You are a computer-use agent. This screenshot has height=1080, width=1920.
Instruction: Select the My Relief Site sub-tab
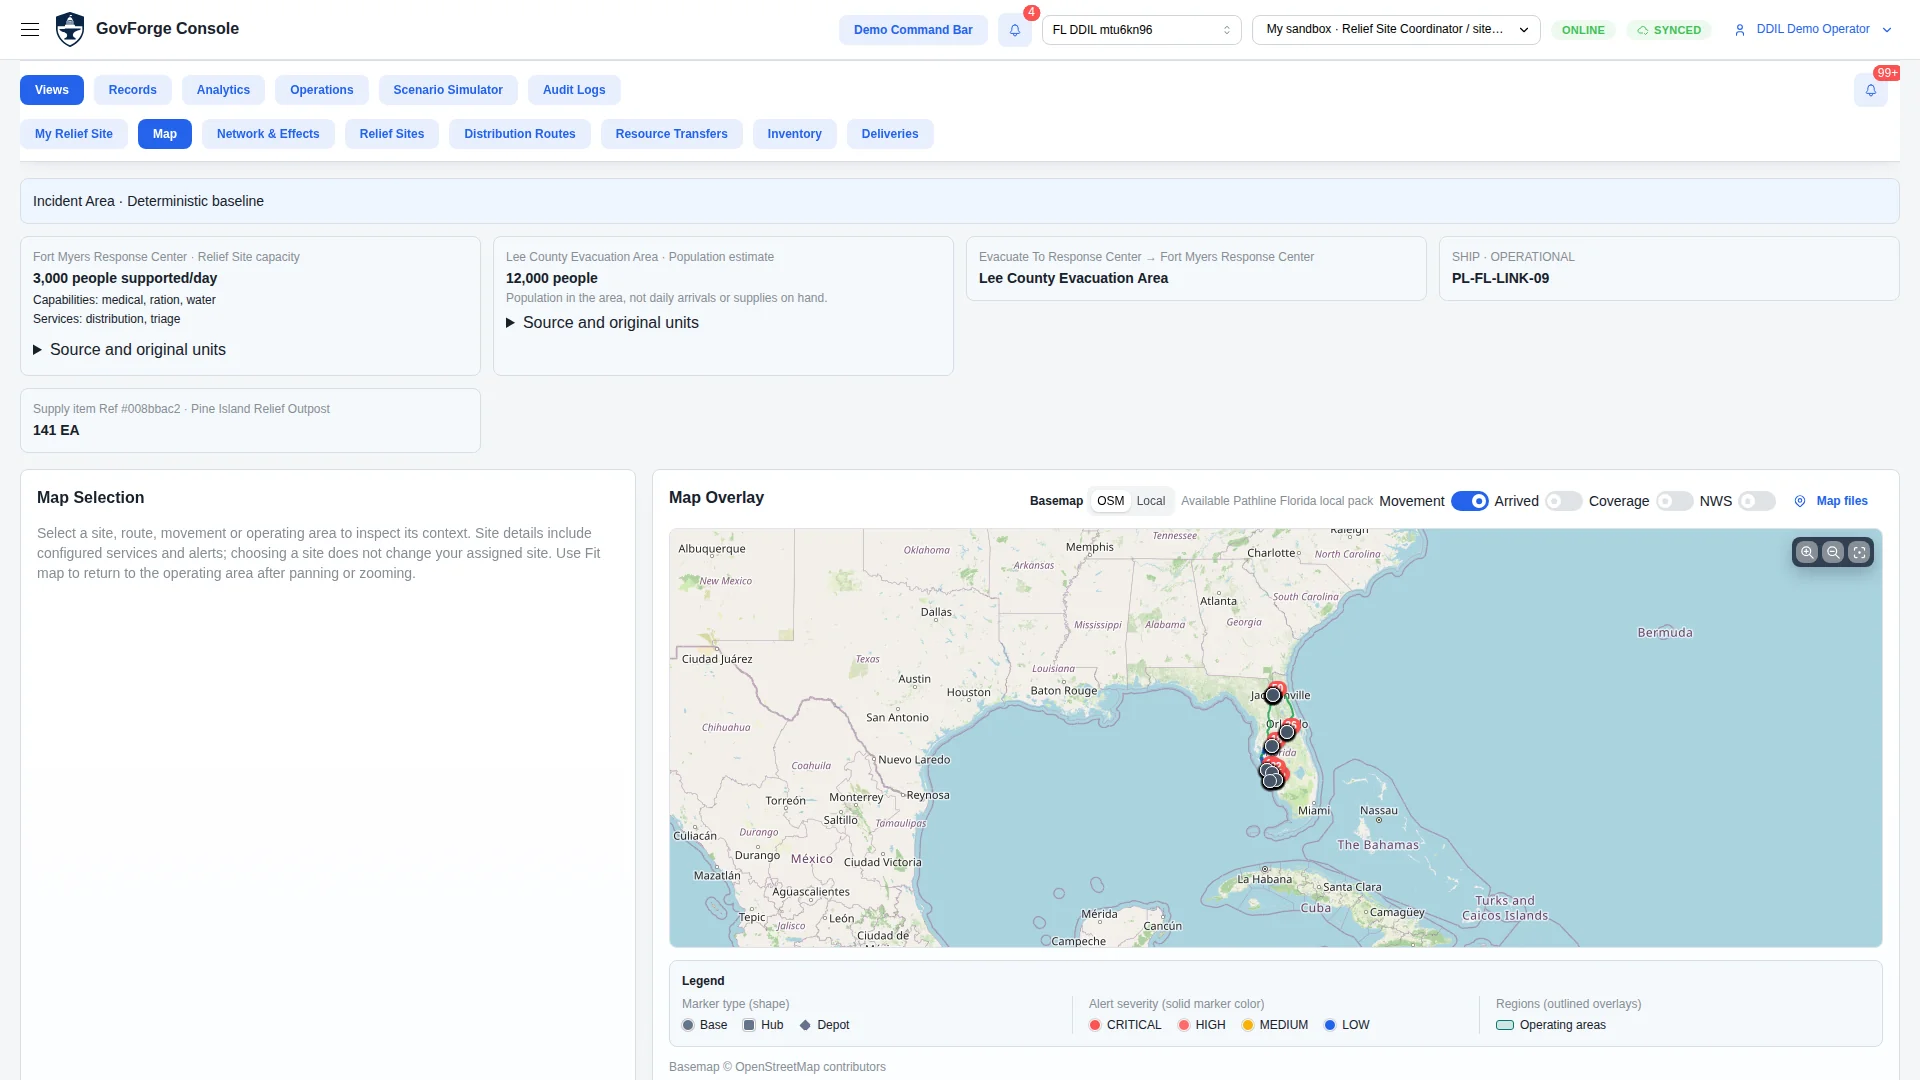[x=74, y=134]
